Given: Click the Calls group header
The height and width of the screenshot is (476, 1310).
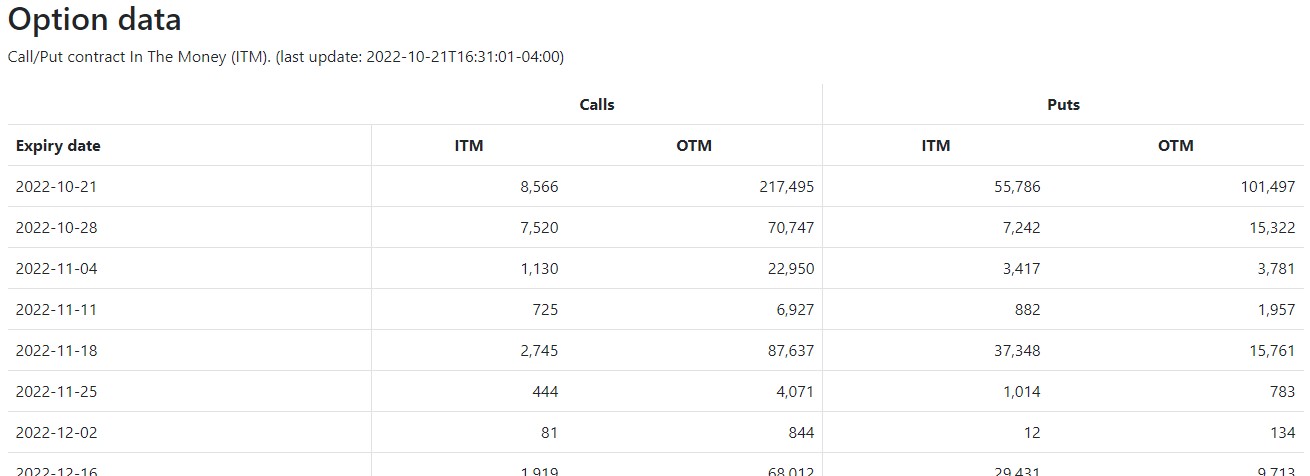Looking at the screenshot, I should click(x=597, y=105).
